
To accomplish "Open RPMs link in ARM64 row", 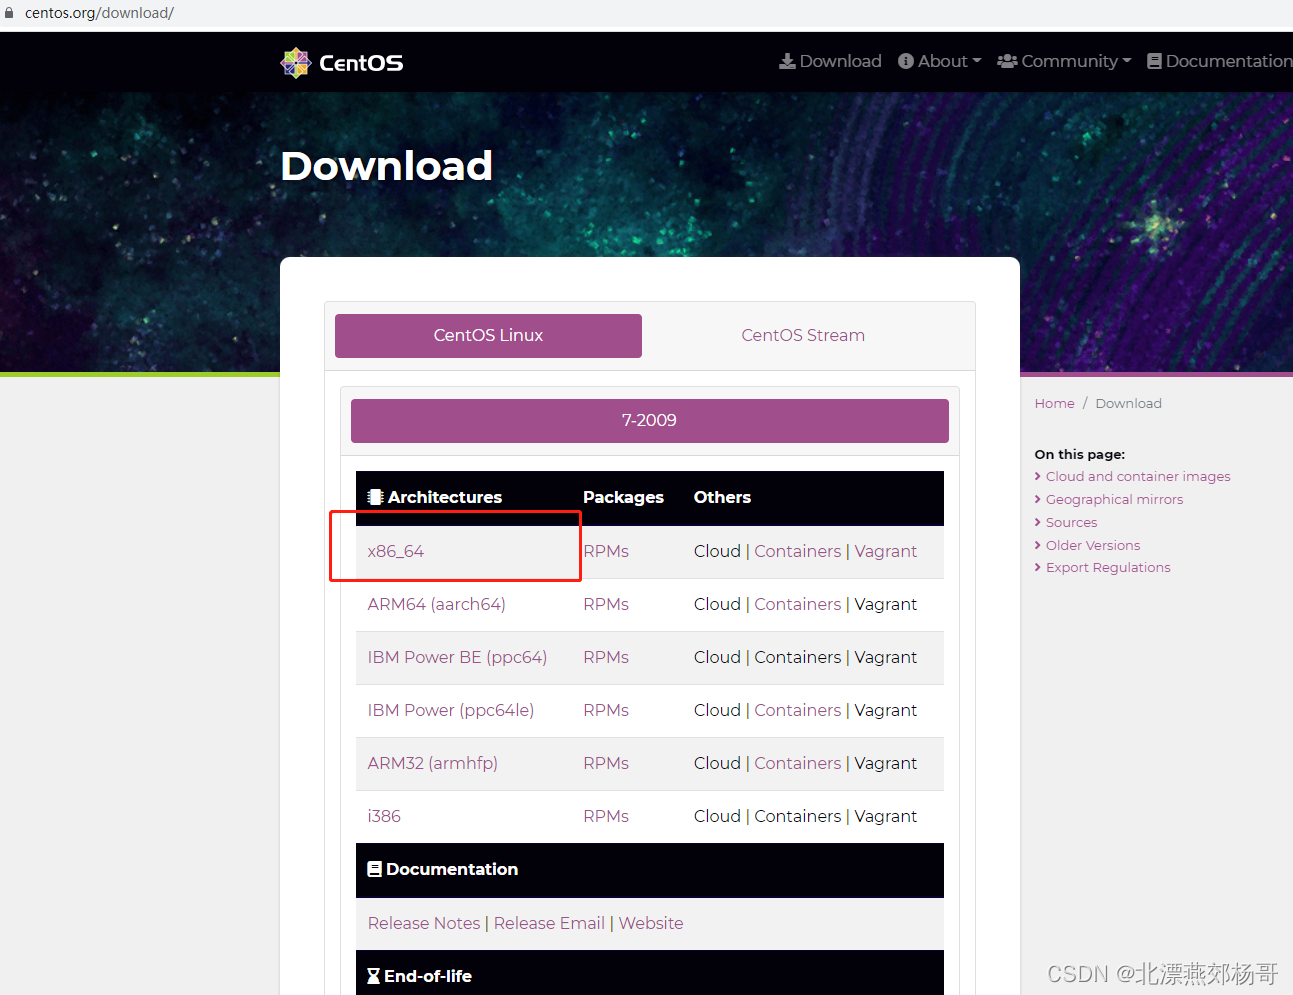I will (x=606, y=604).
